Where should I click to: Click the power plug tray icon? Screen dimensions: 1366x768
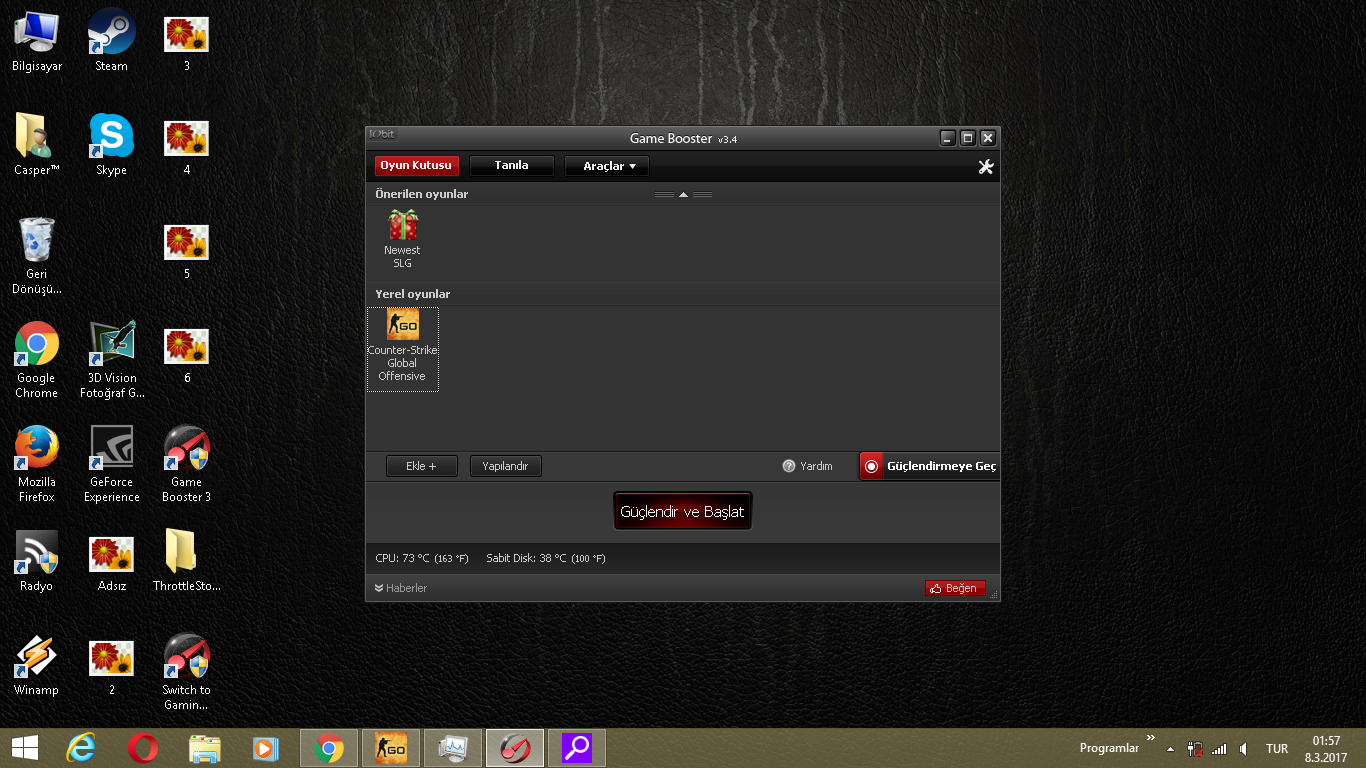(x=1195, y=748)
